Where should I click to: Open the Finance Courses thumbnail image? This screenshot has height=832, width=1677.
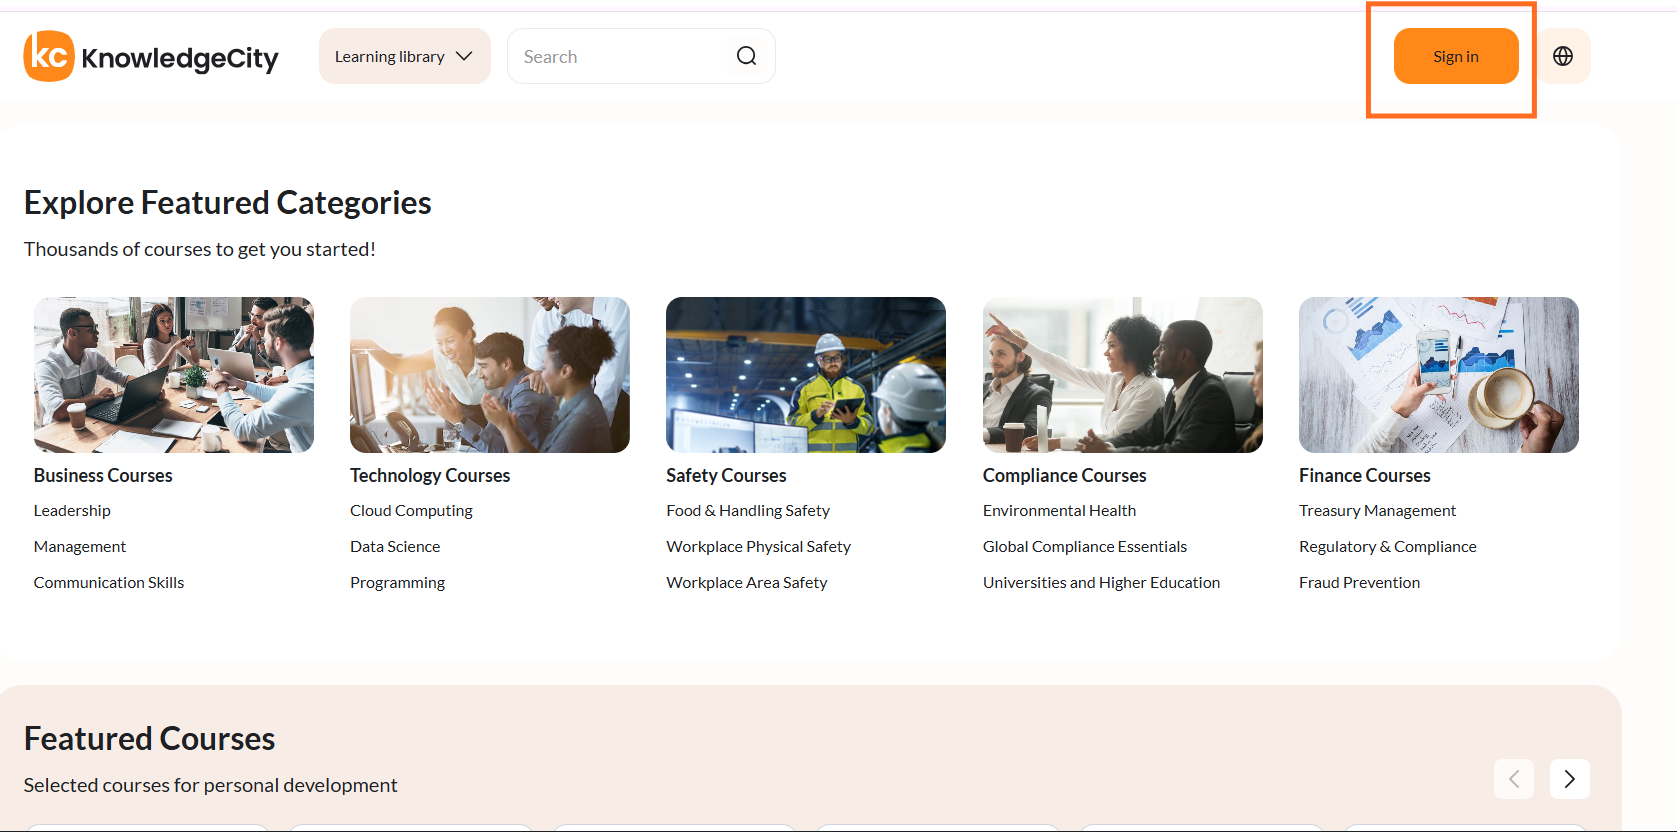tap(1439, 375)
